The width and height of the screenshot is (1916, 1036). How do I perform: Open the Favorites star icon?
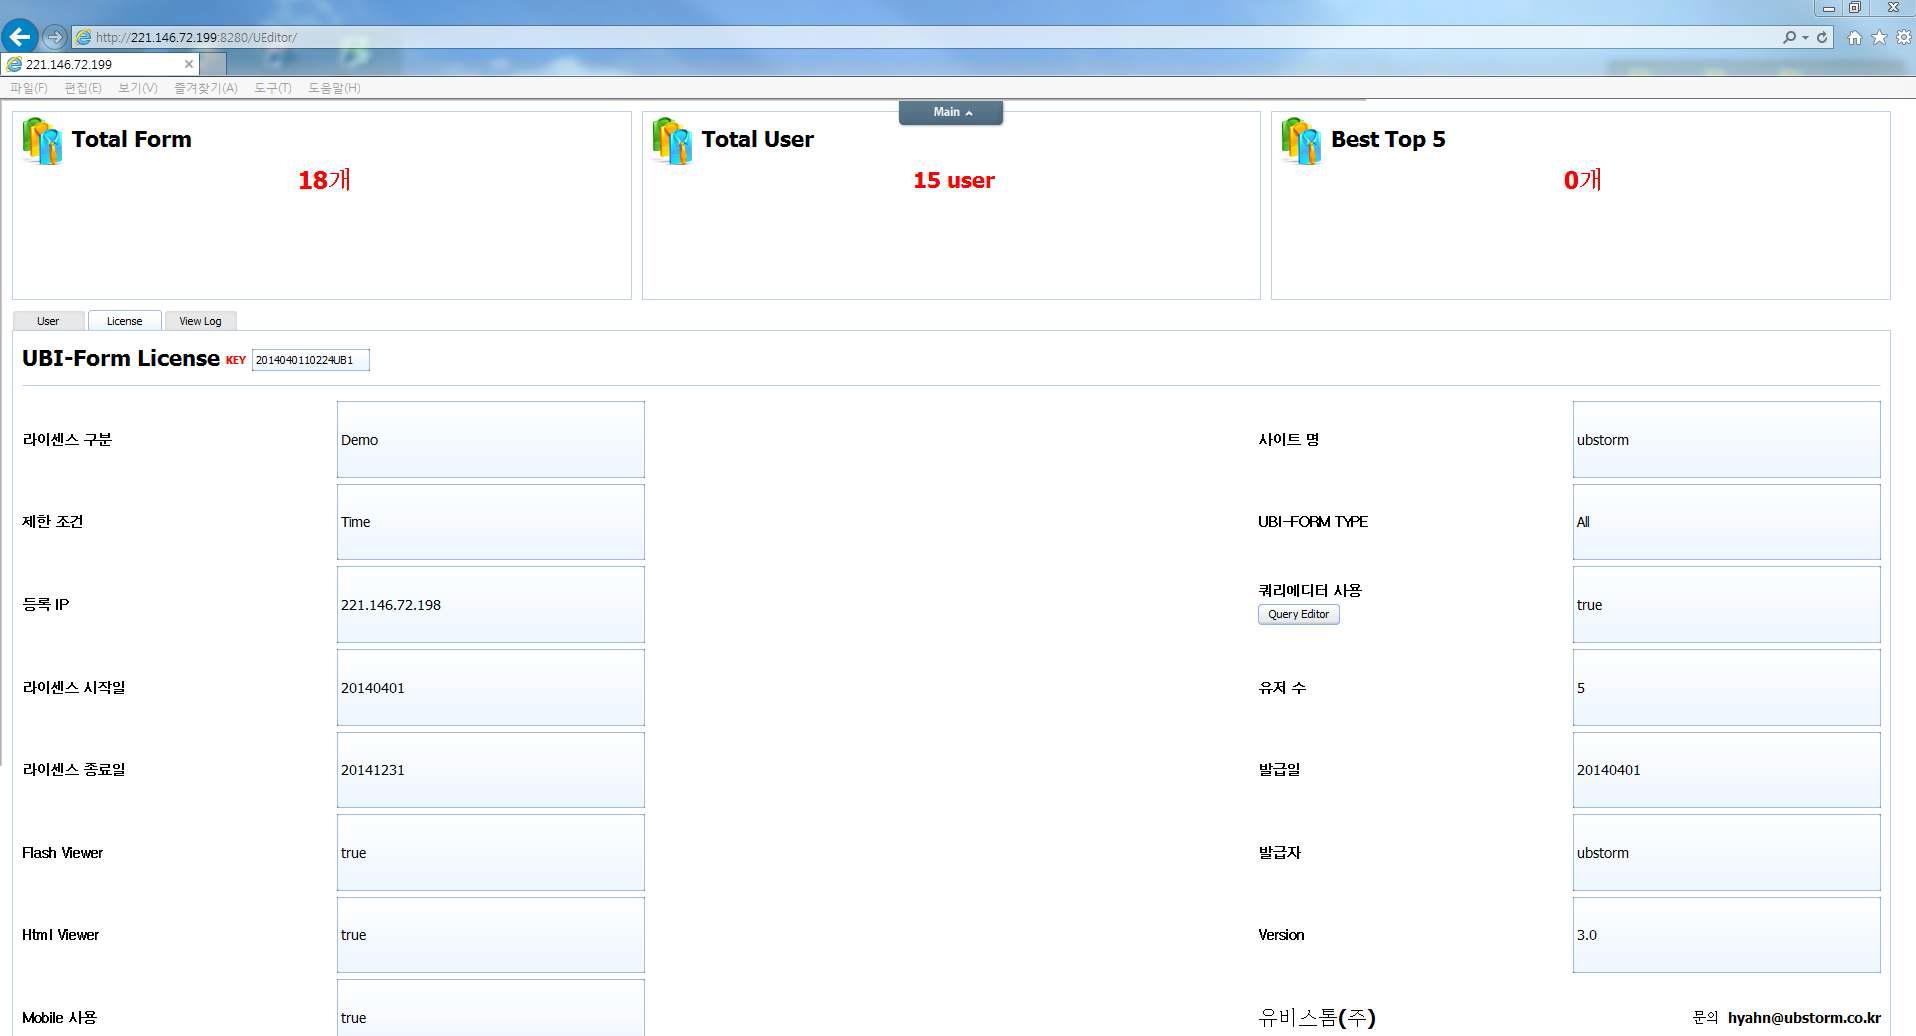click(x=1879, y=37)
